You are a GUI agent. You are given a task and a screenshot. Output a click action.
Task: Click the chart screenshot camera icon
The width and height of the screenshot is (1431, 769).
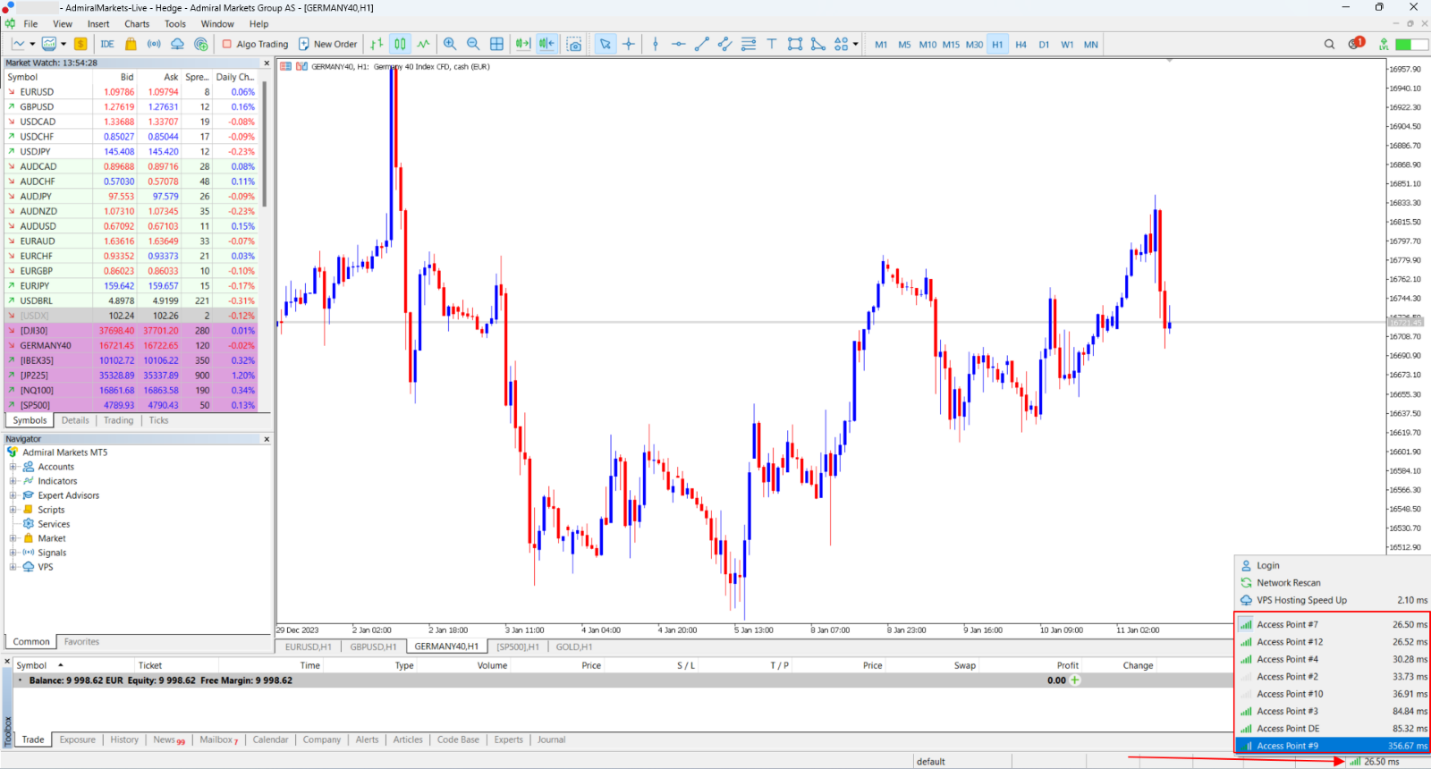click(574, 44)
